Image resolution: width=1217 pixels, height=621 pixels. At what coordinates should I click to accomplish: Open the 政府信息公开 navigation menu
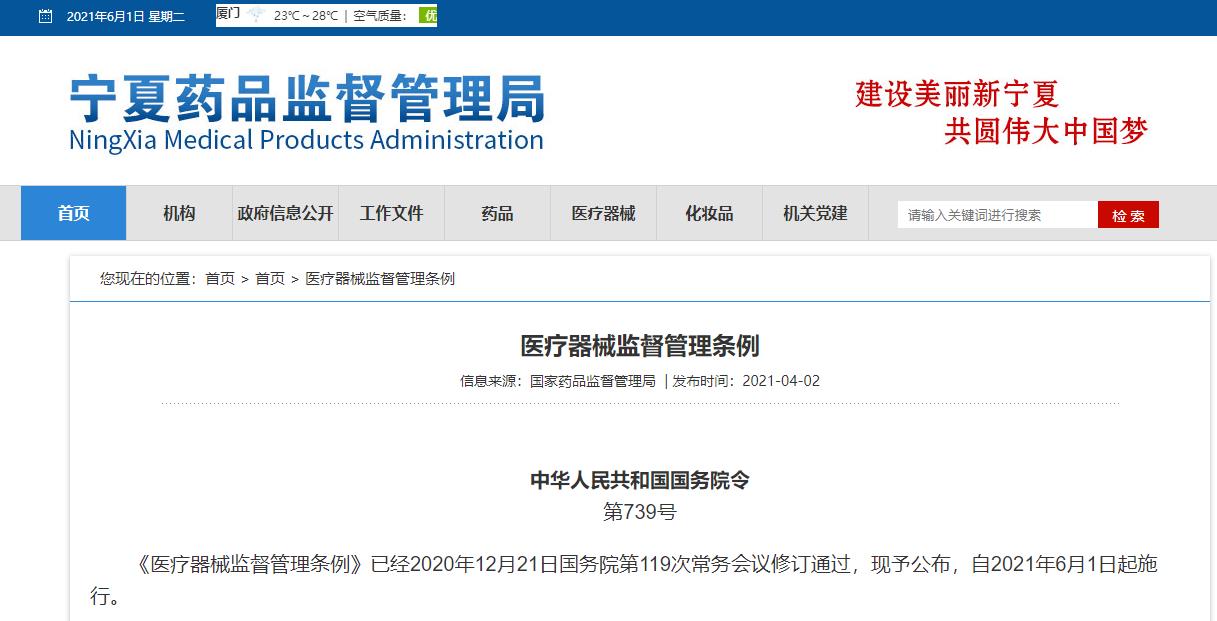285,213
